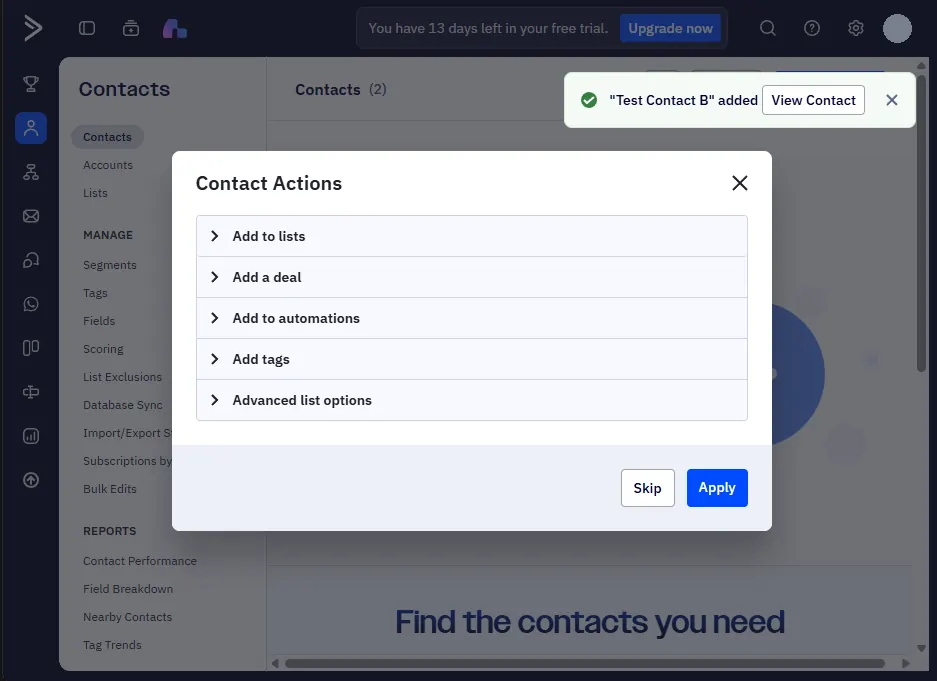Screen dimensions: 937x681
Task: Click the scrollbar down arrow
Action: coord(921,648)
